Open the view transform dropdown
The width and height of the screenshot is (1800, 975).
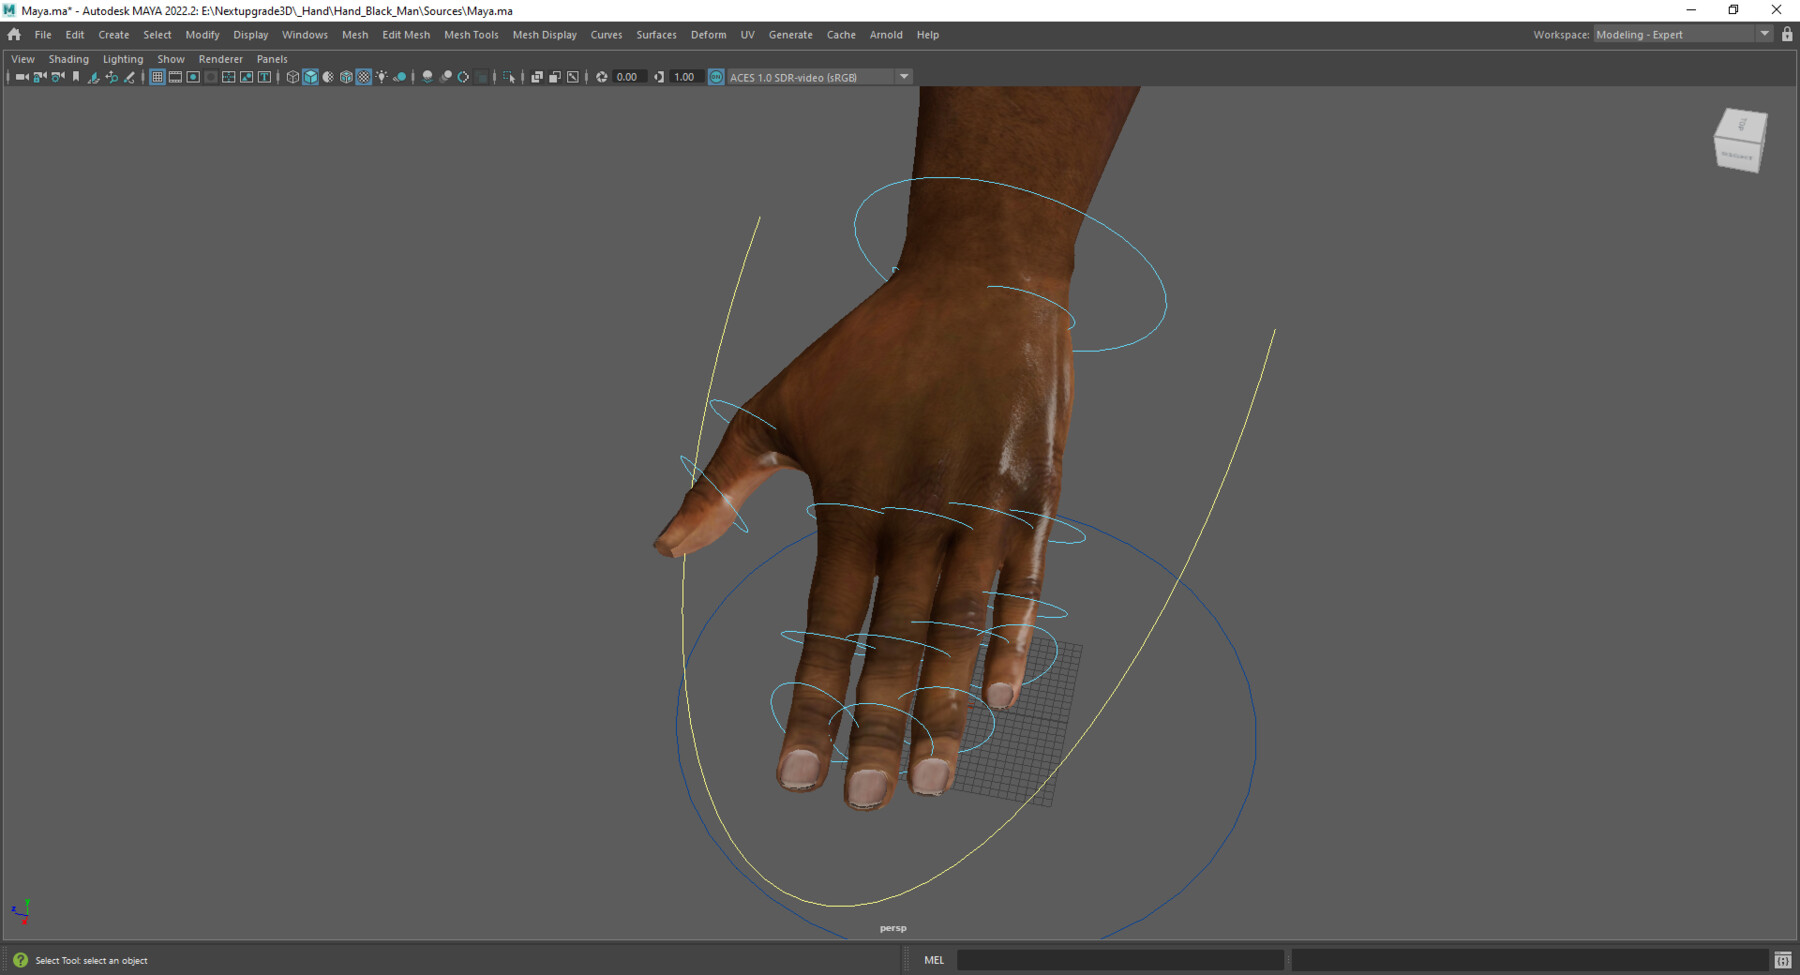pyautogui.click(x=903, y=76)
